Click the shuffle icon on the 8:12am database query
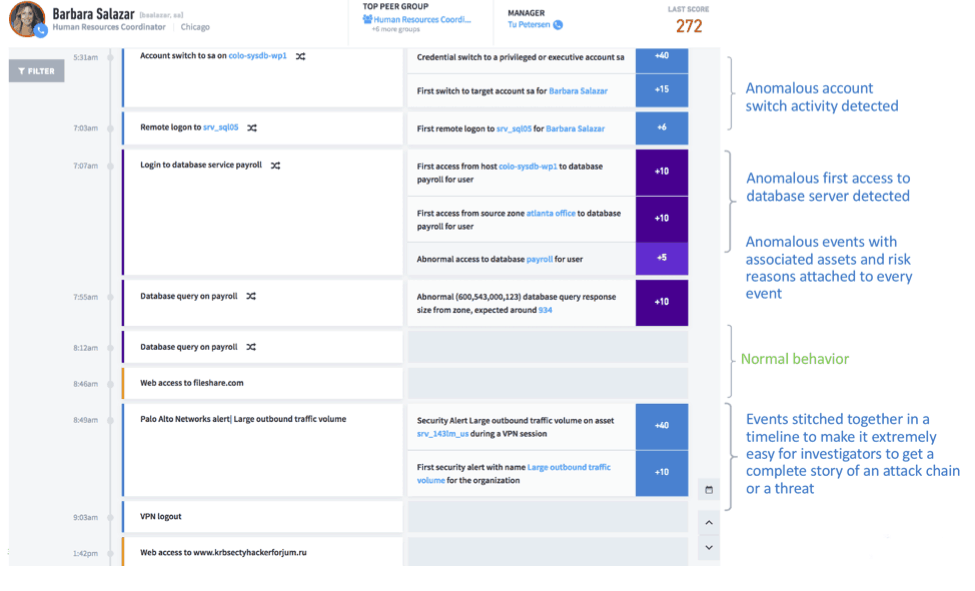This screenshot has width=975, height=591. [252, 347]
